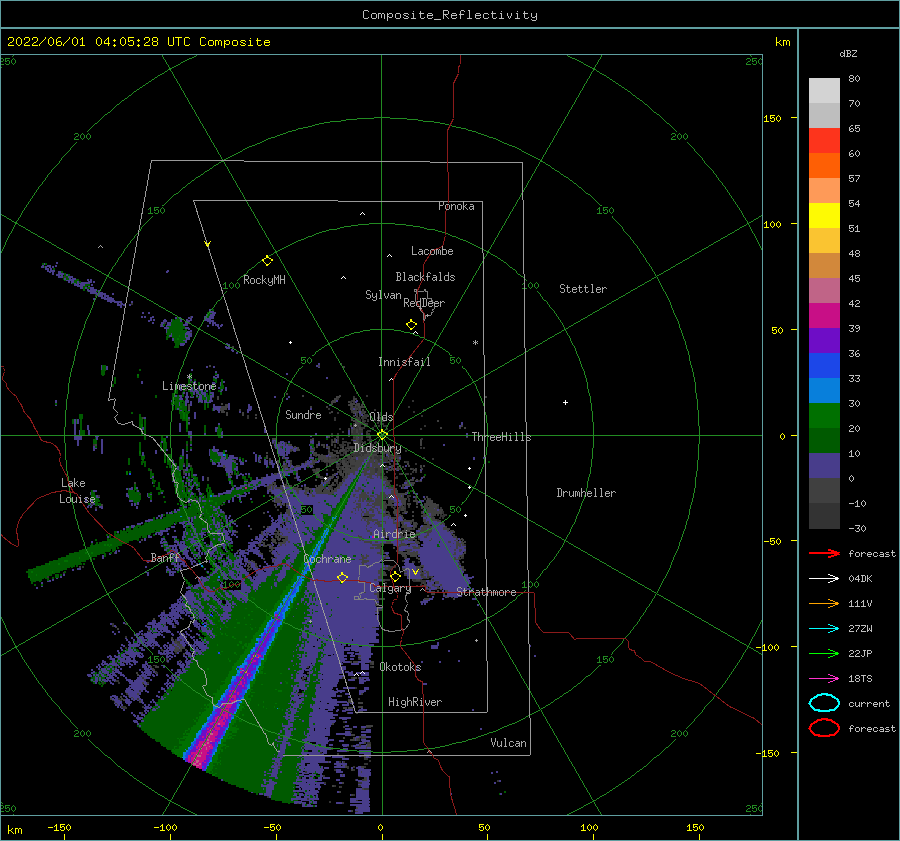This screenshot has width=900, height=841.
Task: Click the yellow diamond marker beside RockyMH
Action: click(267, 261)
